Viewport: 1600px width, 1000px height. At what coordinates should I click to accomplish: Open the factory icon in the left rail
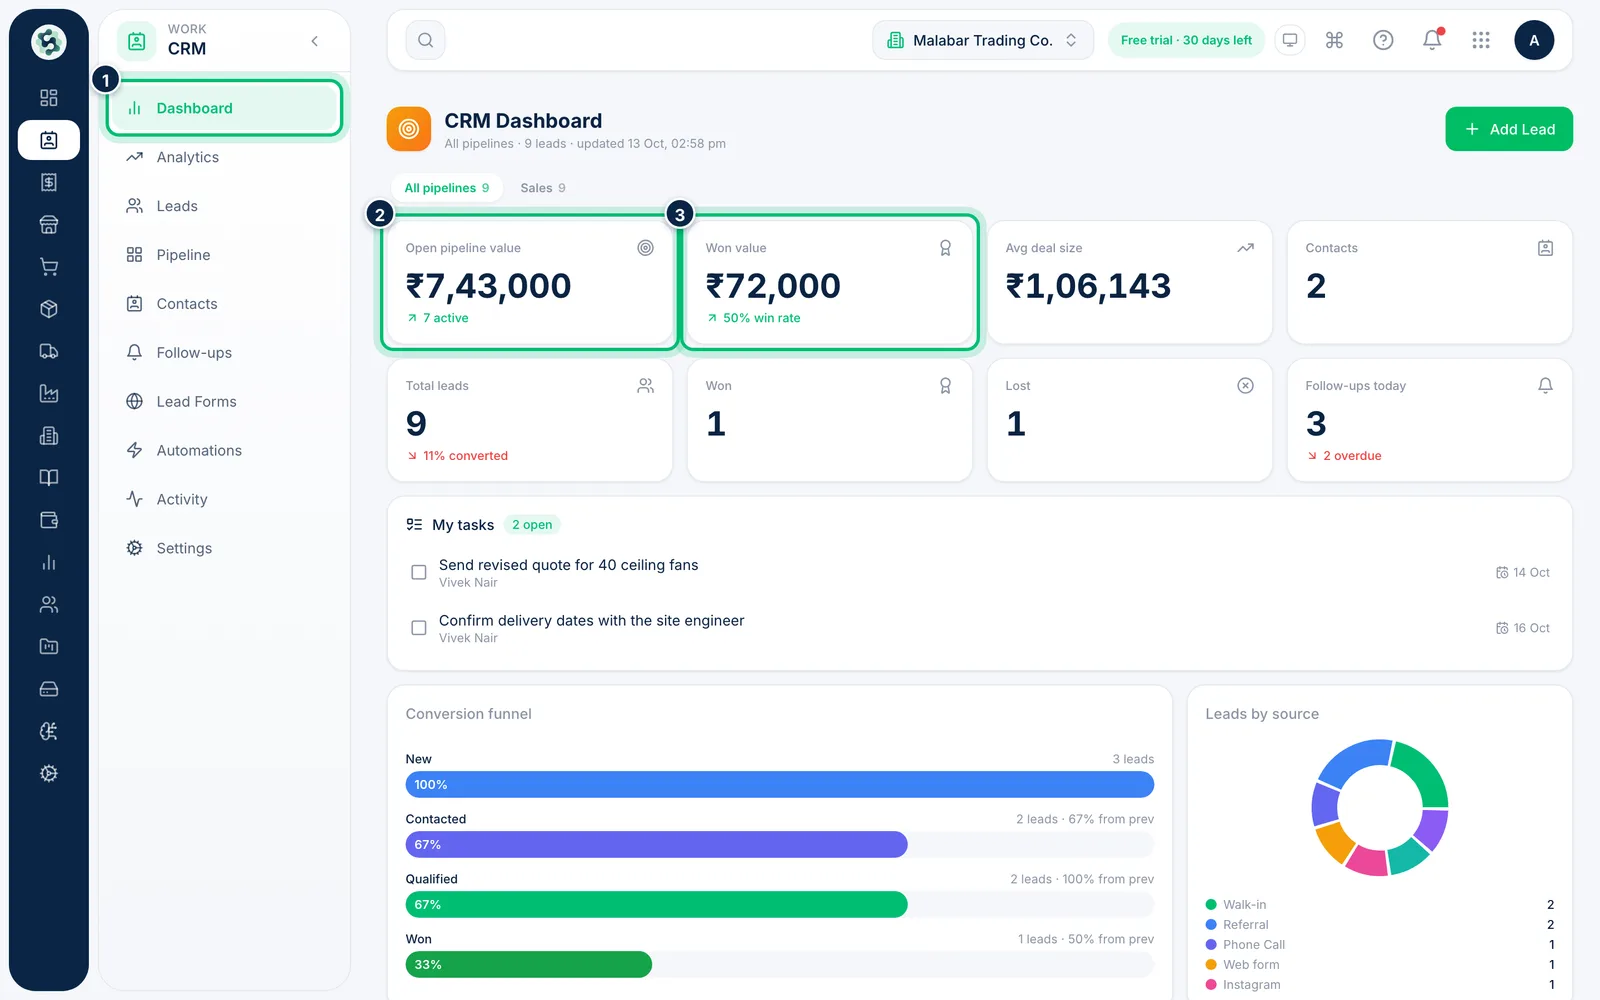click(x=48, y=393)
